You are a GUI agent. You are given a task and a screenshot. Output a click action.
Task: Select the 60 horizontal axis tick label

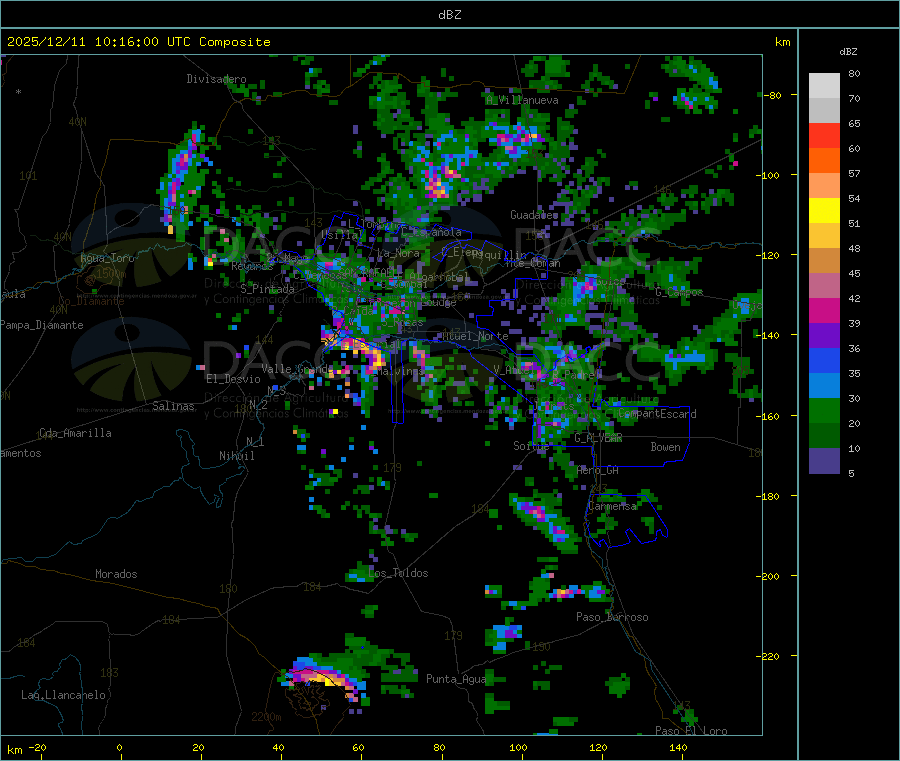tap(358, 747)
